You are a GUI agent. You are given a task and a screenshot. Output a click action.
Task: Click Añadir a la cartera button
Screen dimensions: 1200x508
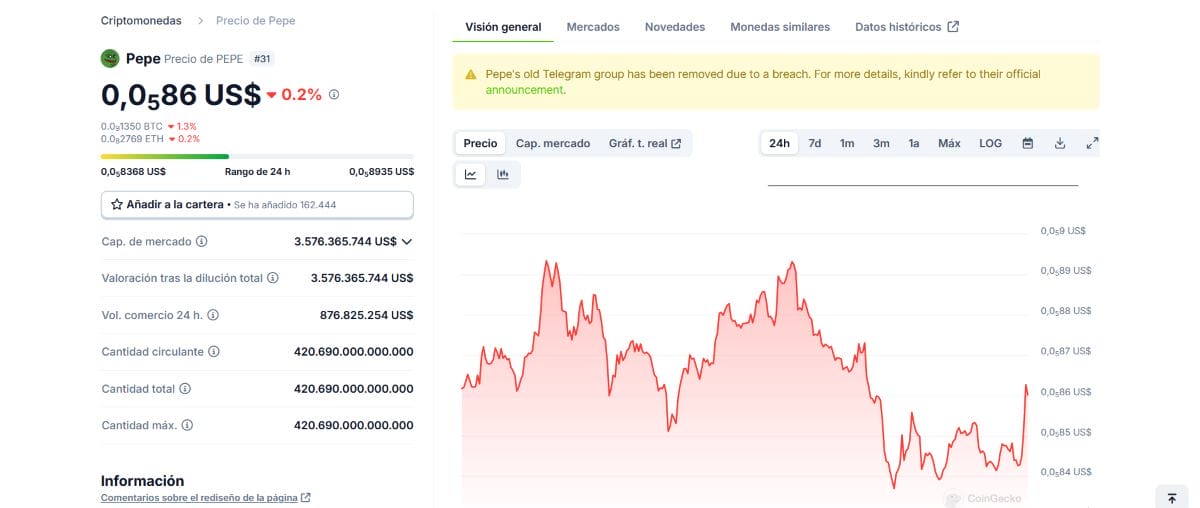257,204
